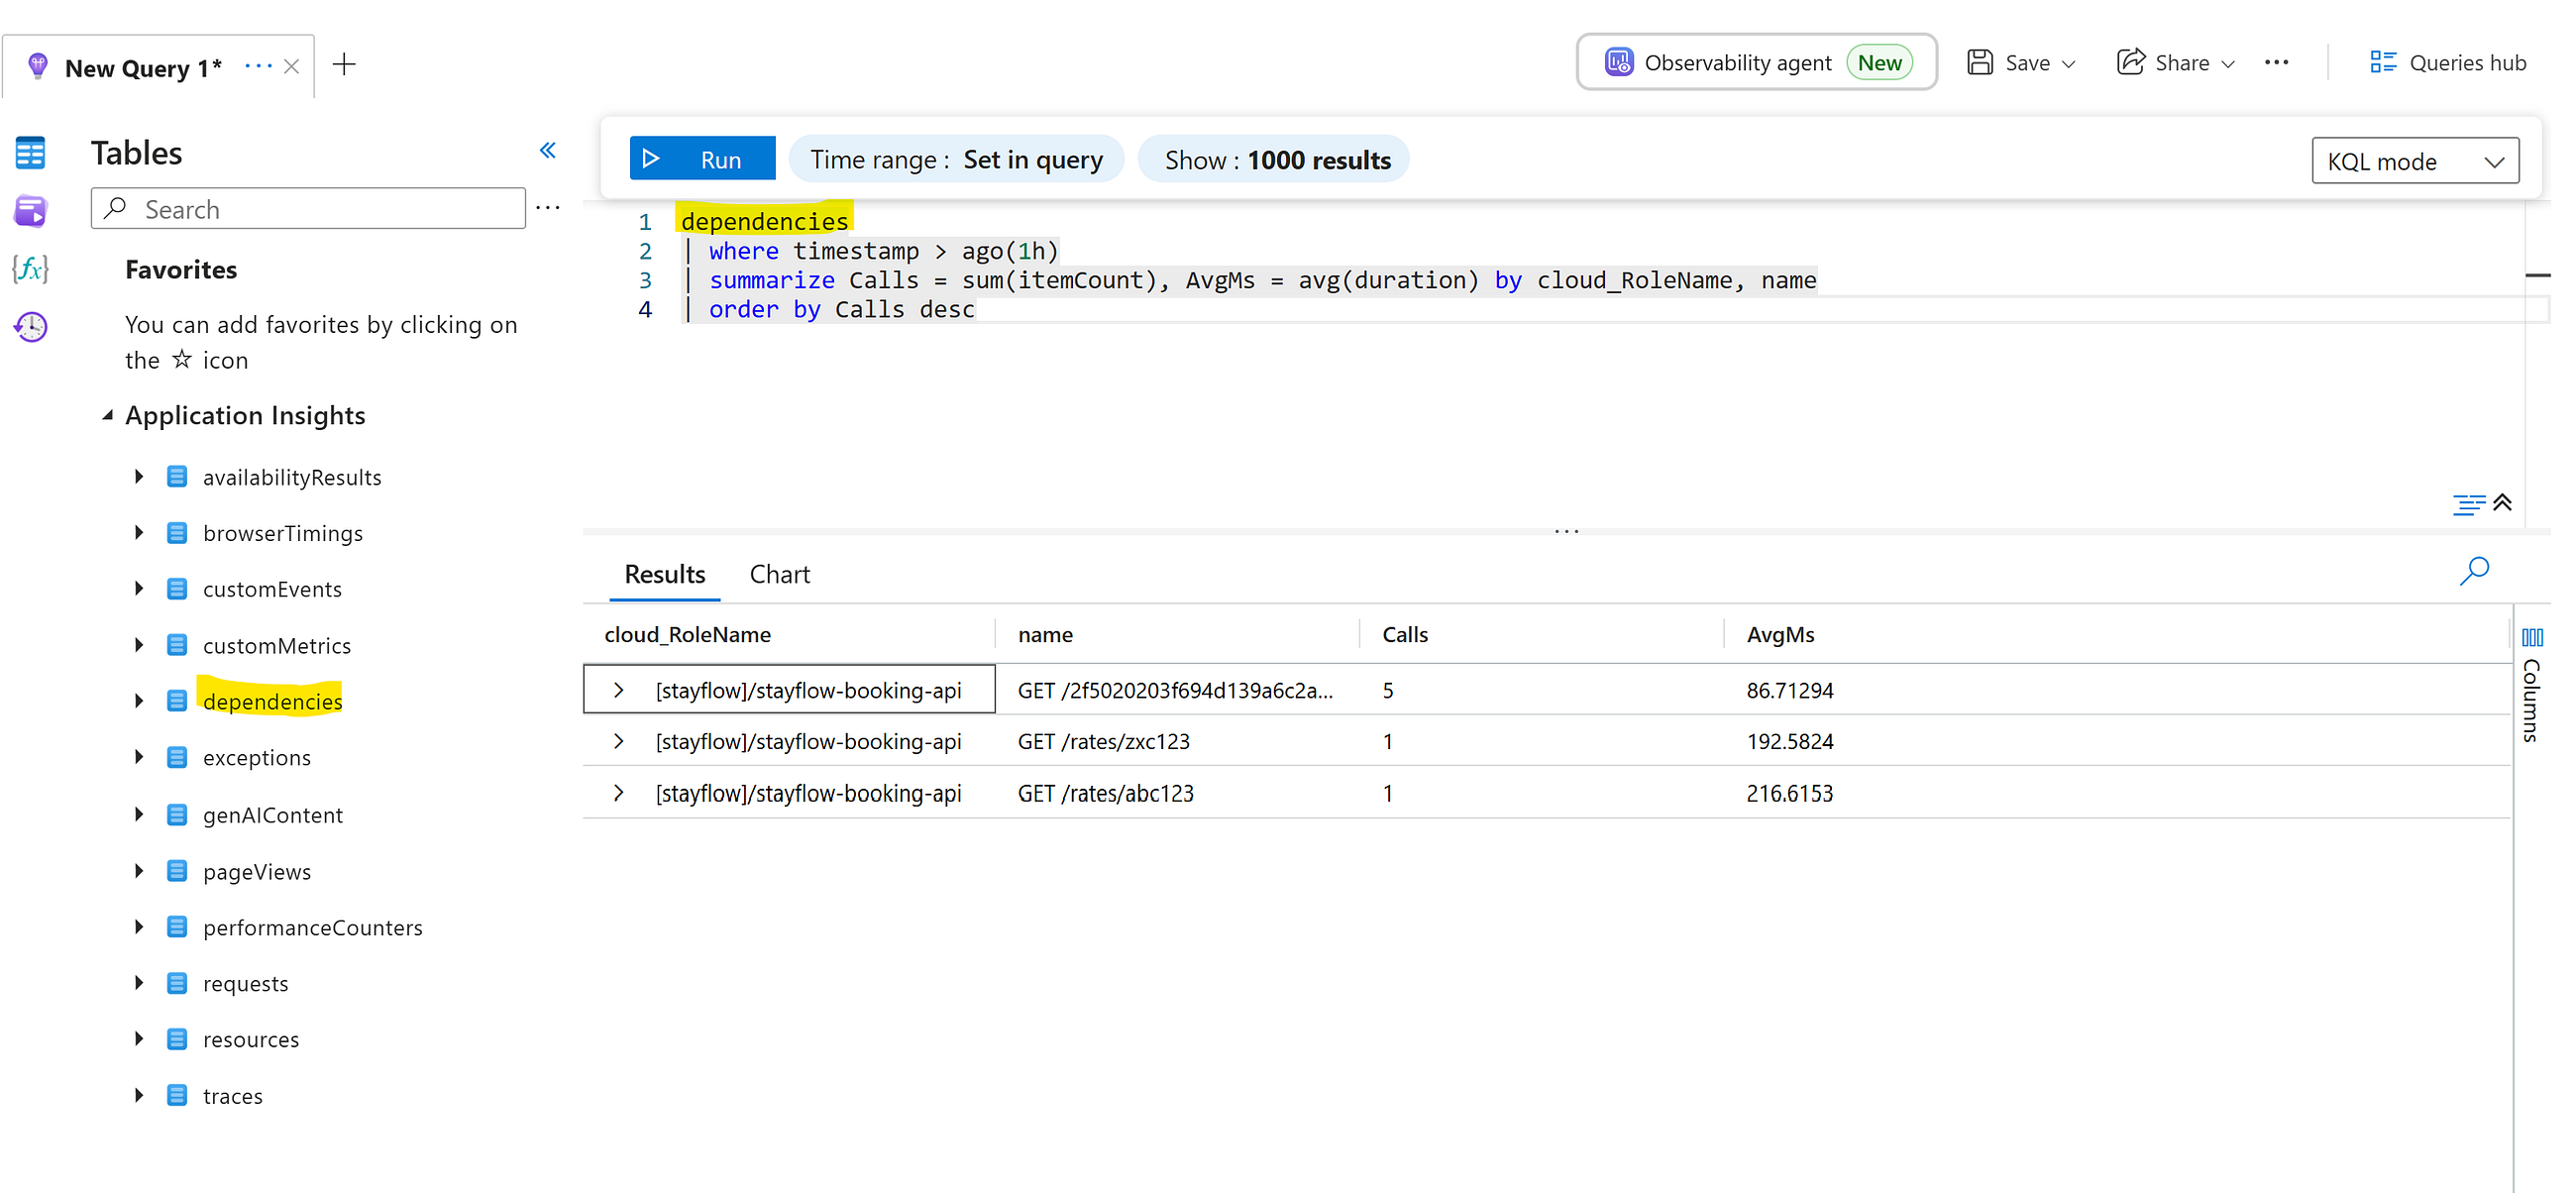2576x1193 pixels.
Task: Open the KQL mode dropdown
Action: click(2415, 161)
